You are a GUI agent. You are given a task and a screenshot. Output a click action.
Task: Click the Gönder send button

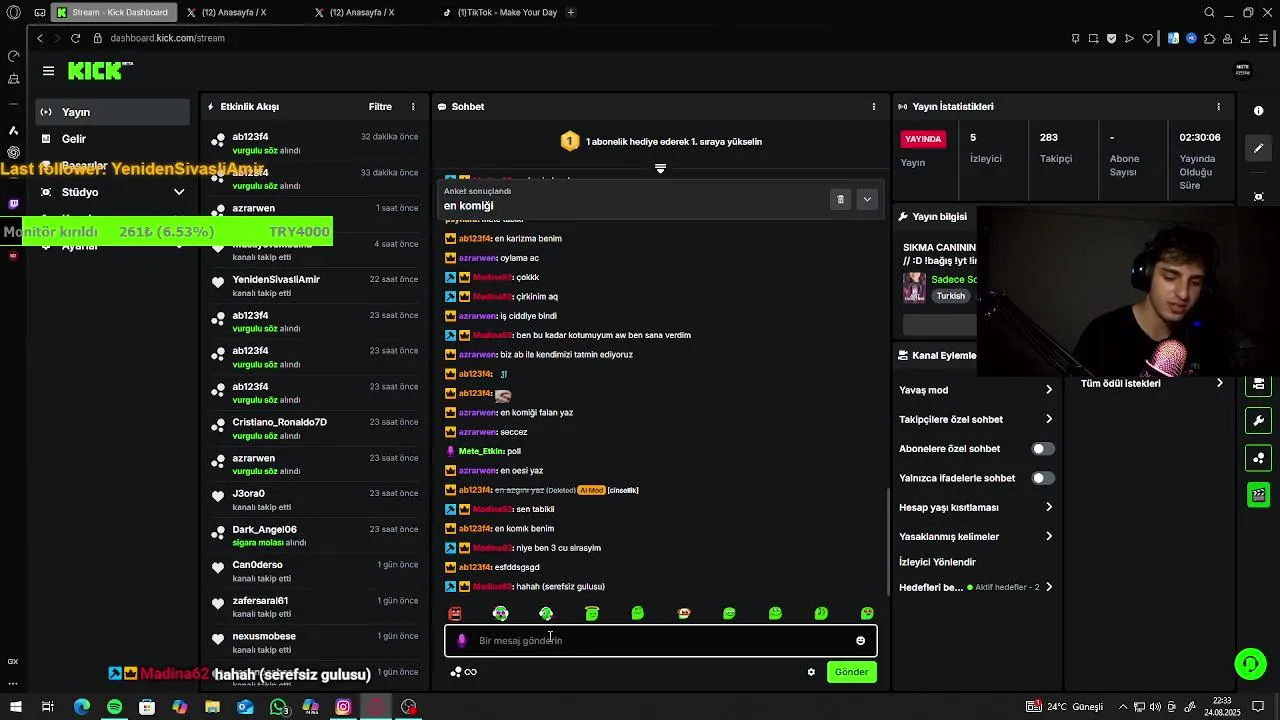point(852,672)
